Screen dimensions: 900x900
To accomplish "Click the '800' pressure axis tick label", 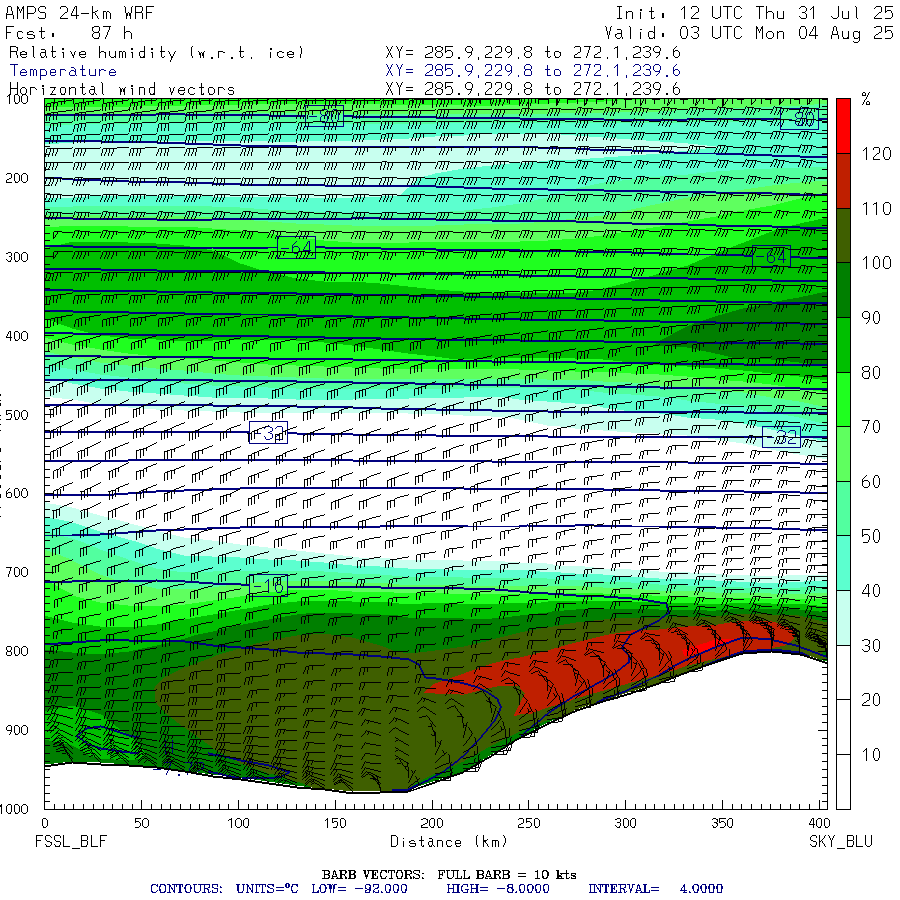I will [x=17, y=651].
